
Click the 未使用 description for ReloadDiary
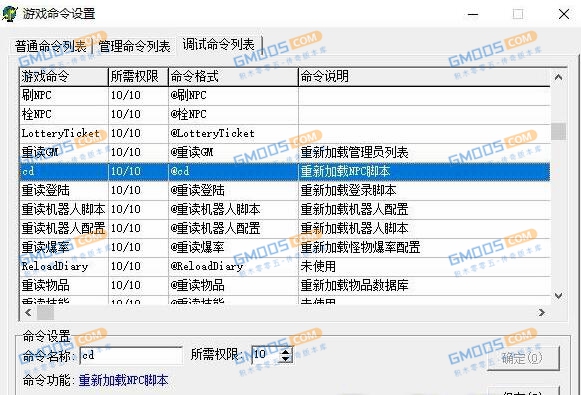click(x=424, y=266)
